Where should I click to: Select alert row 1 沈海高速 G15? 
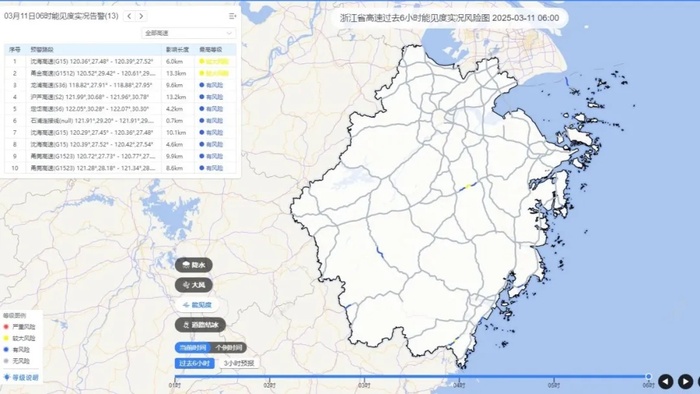click(121, 61)
